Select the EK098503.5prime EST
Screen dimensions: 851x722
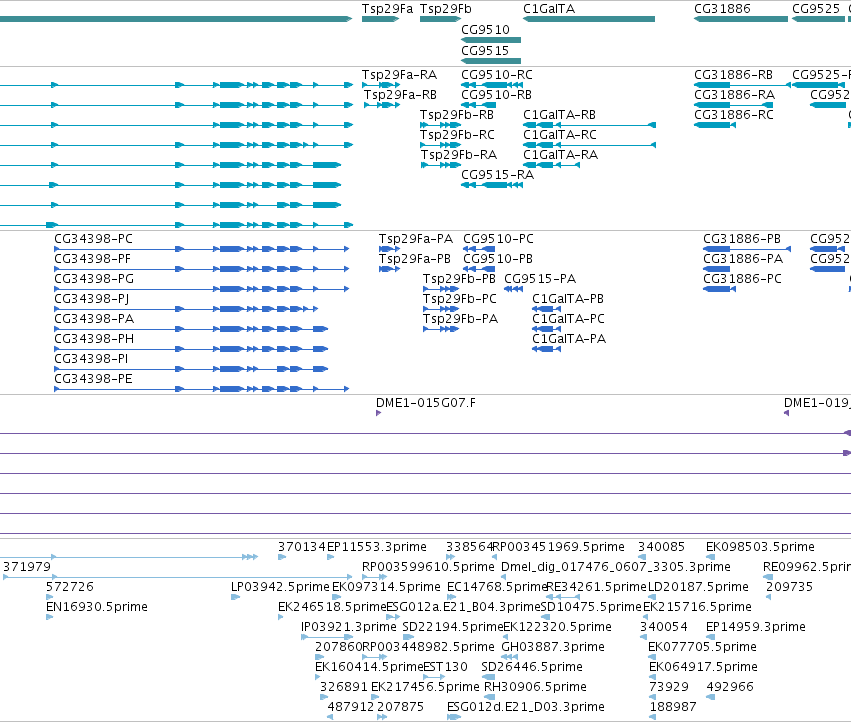(710, 558)
